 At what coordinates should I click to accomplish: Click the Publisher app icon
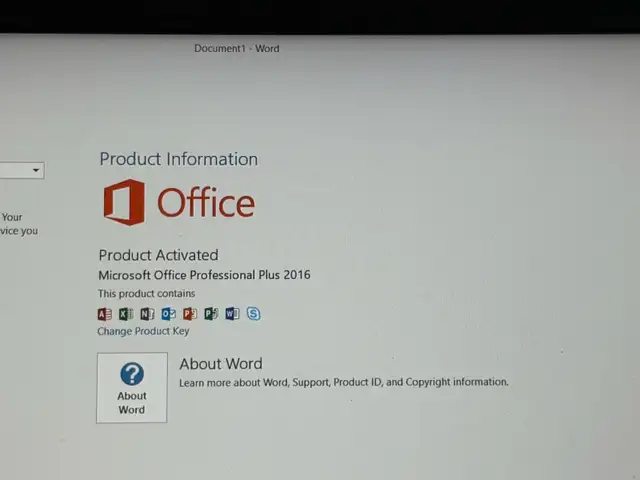coord(211,313)
